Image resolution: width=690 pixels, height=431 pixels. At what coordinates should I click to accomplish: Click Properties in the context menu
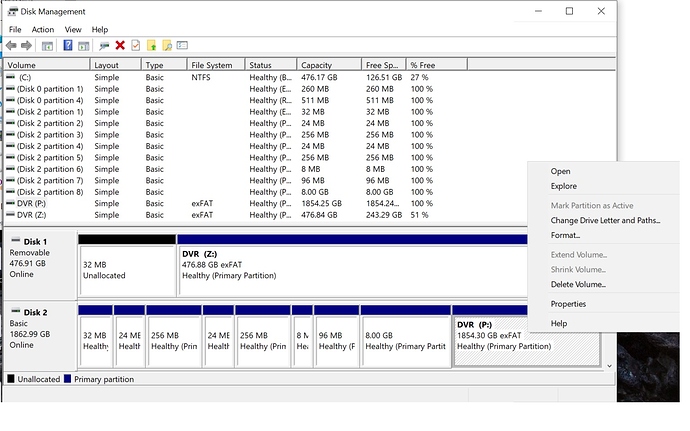coord(568,304)
